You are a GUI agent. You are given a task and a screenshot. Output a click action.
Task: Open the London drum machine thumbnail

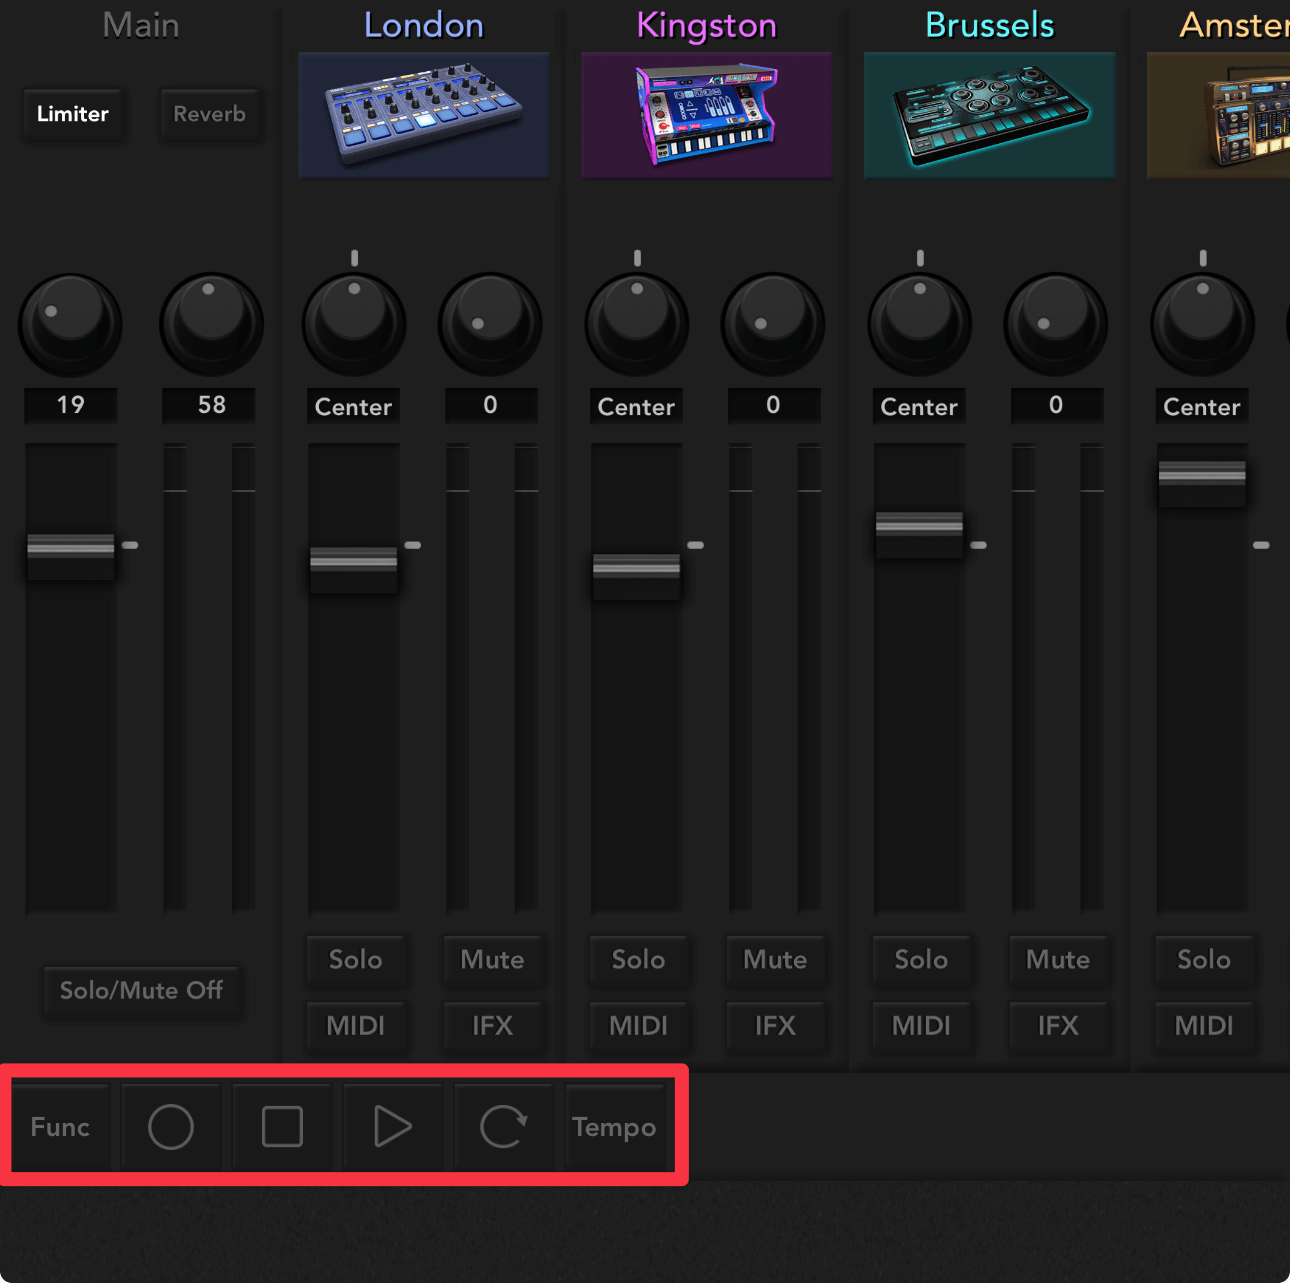(424, 115)
